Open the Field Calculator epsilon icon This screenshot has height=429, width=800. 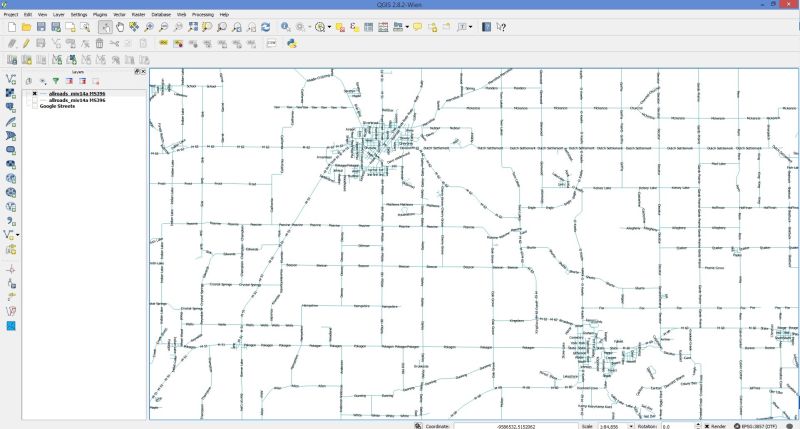(354, 27)
